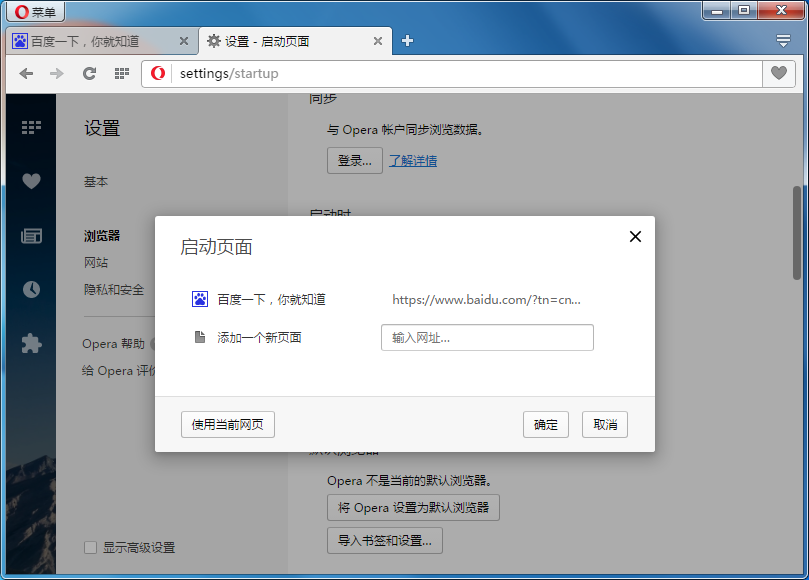The width and height of the screenshot is (809, 580).
Task: Open the speed dial grid icon in toolbar
Action: (x=121, y=73)
